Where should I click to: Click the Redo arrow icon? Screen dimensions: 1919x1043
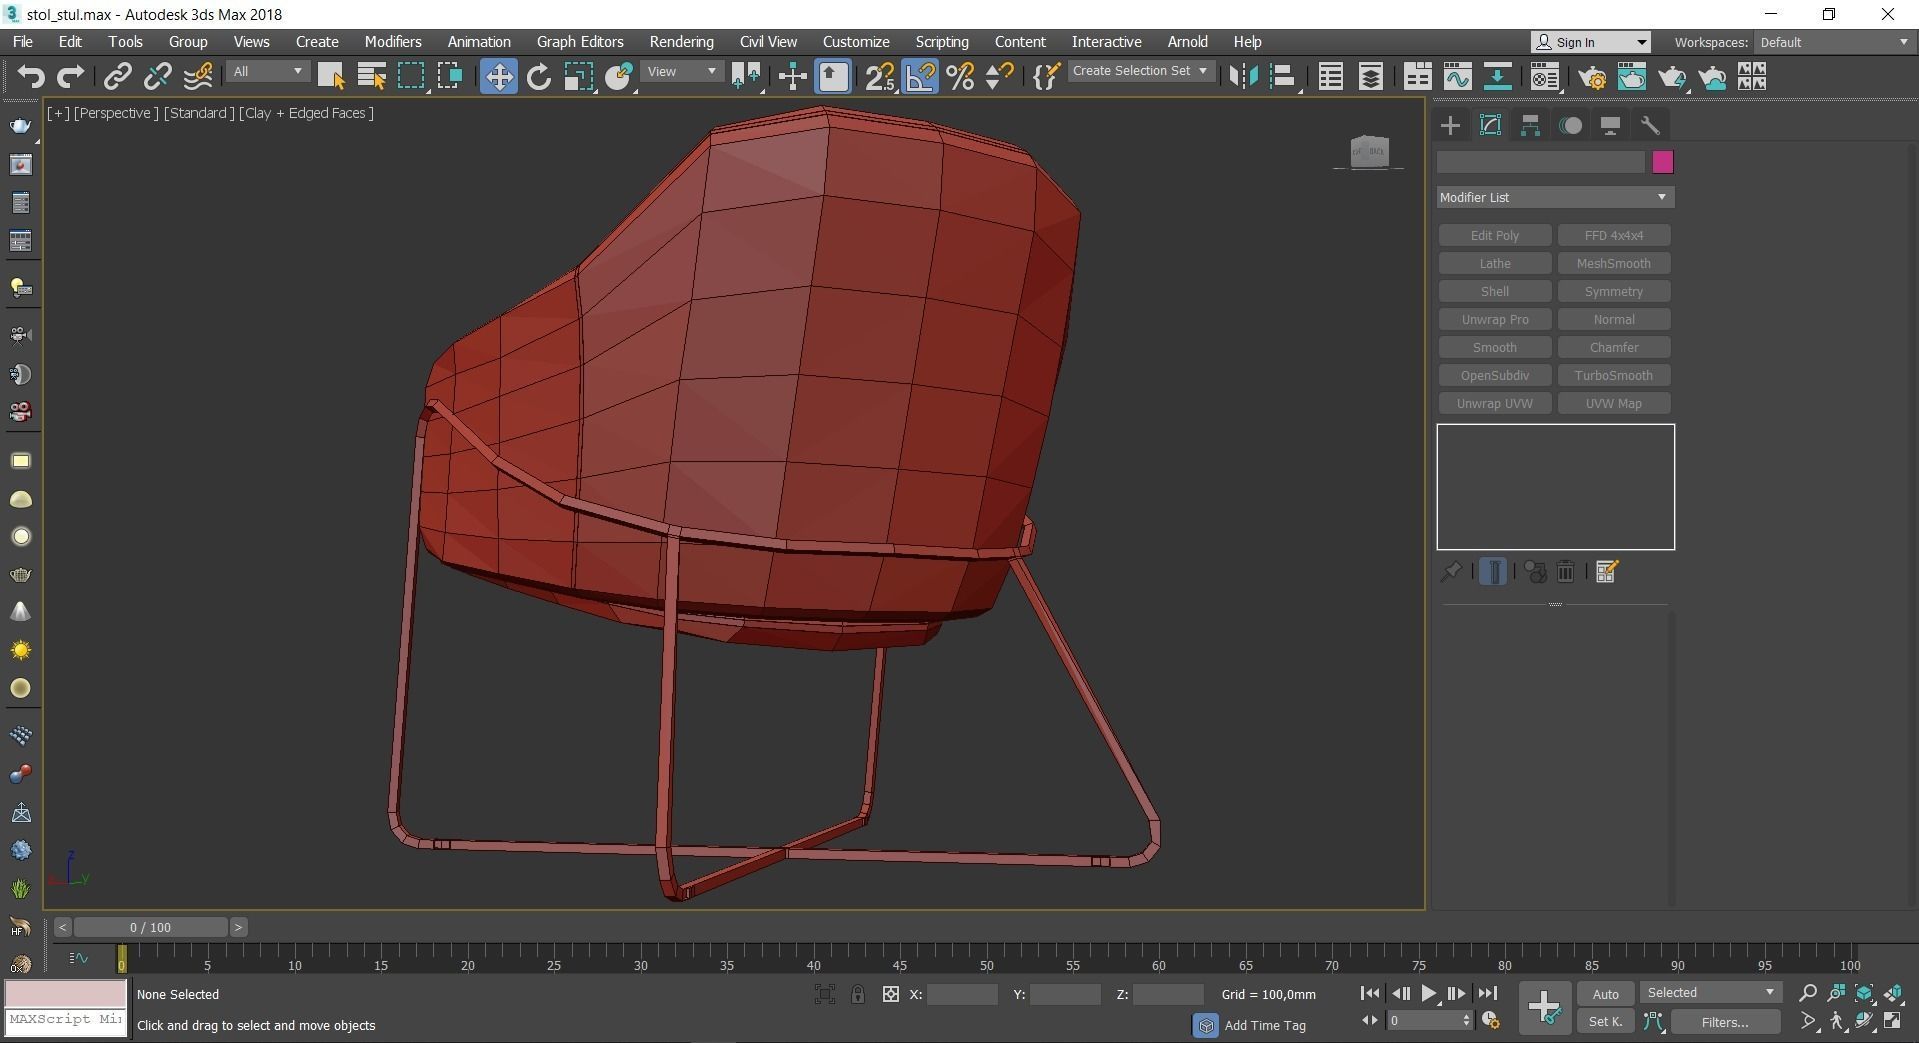click(71, 76)
